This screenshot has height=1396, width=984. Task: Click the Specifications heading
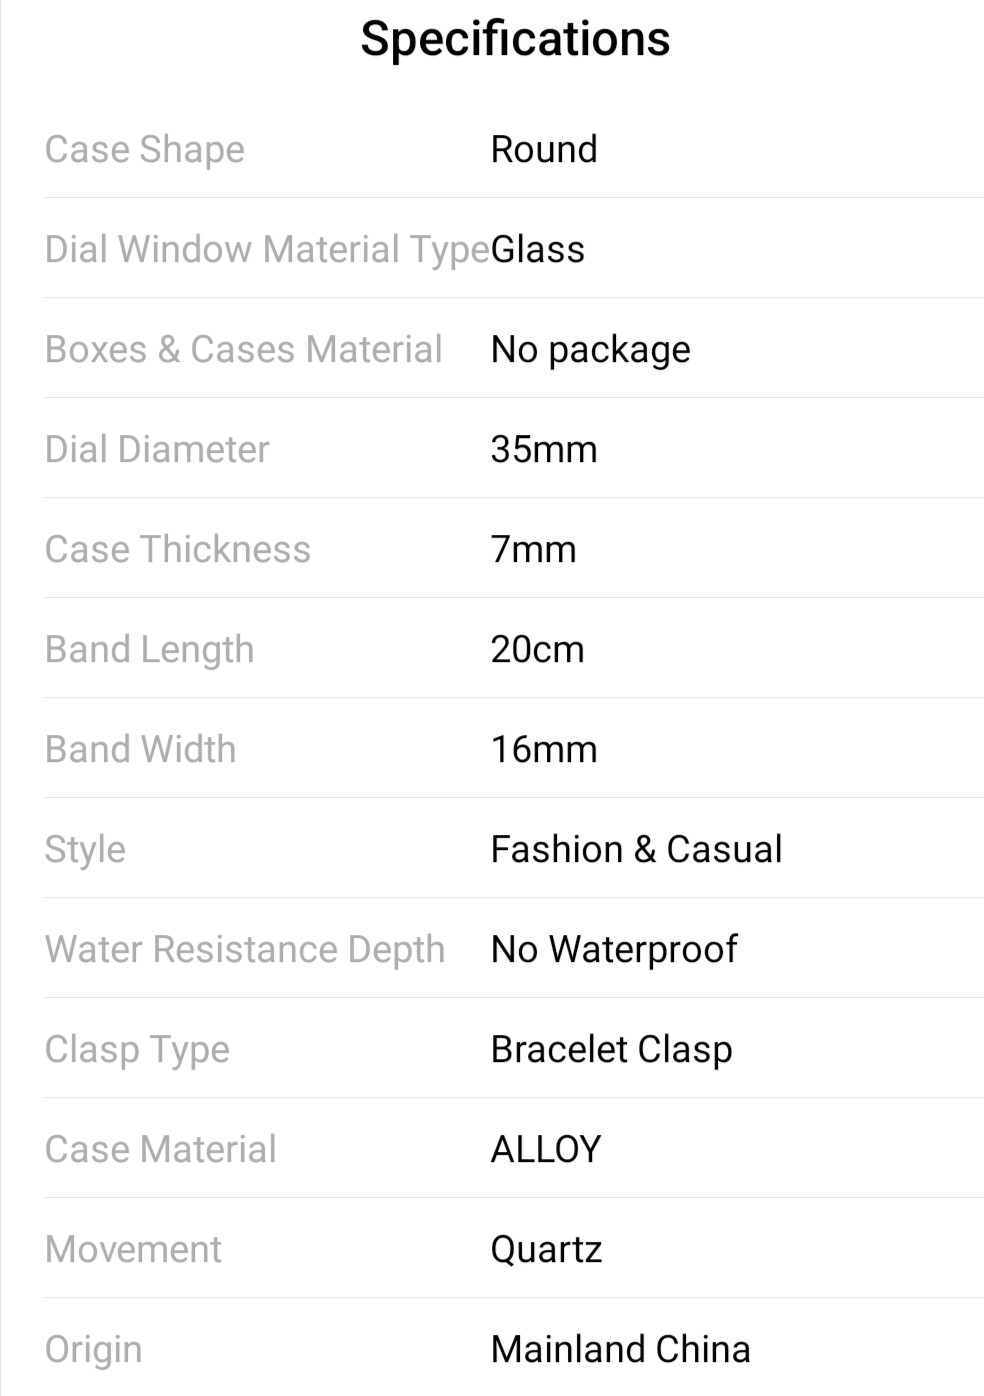coord(515,39)
